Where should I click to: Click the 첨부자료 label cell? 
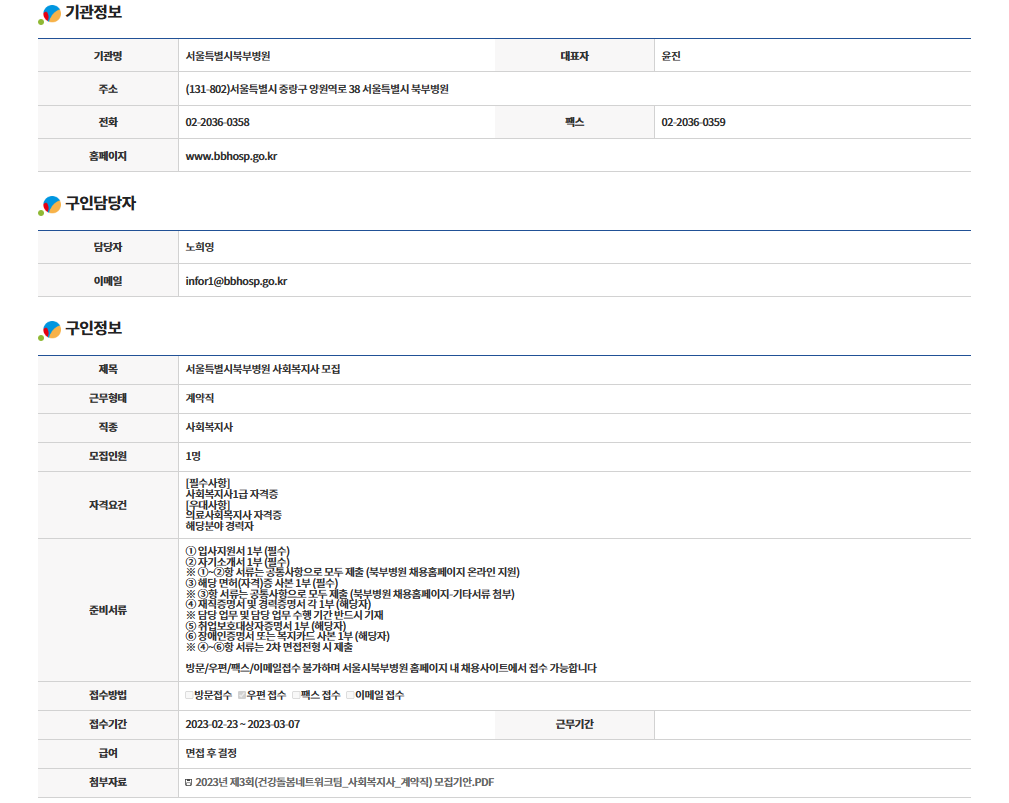pos(108,782)
